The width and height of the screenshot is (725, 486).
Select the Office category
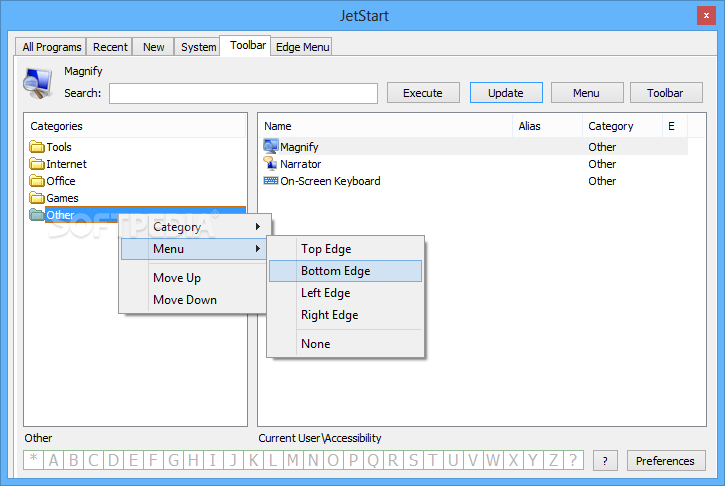(x=61, y=181)
